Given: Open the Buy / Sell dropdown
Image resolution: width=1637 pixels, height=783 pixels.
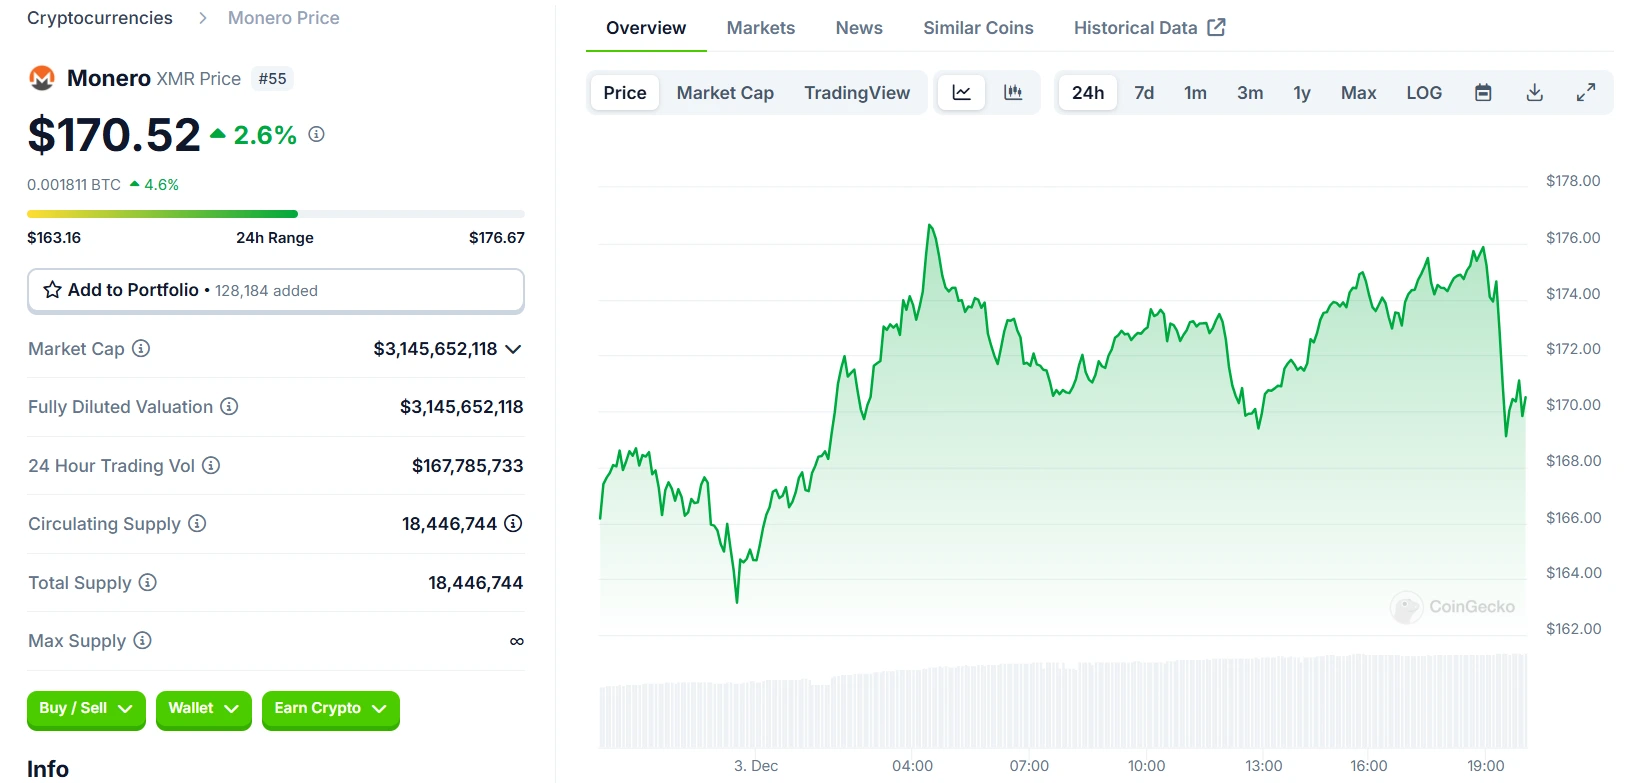Looking at the screenshot, I should (x=86, y=709).
